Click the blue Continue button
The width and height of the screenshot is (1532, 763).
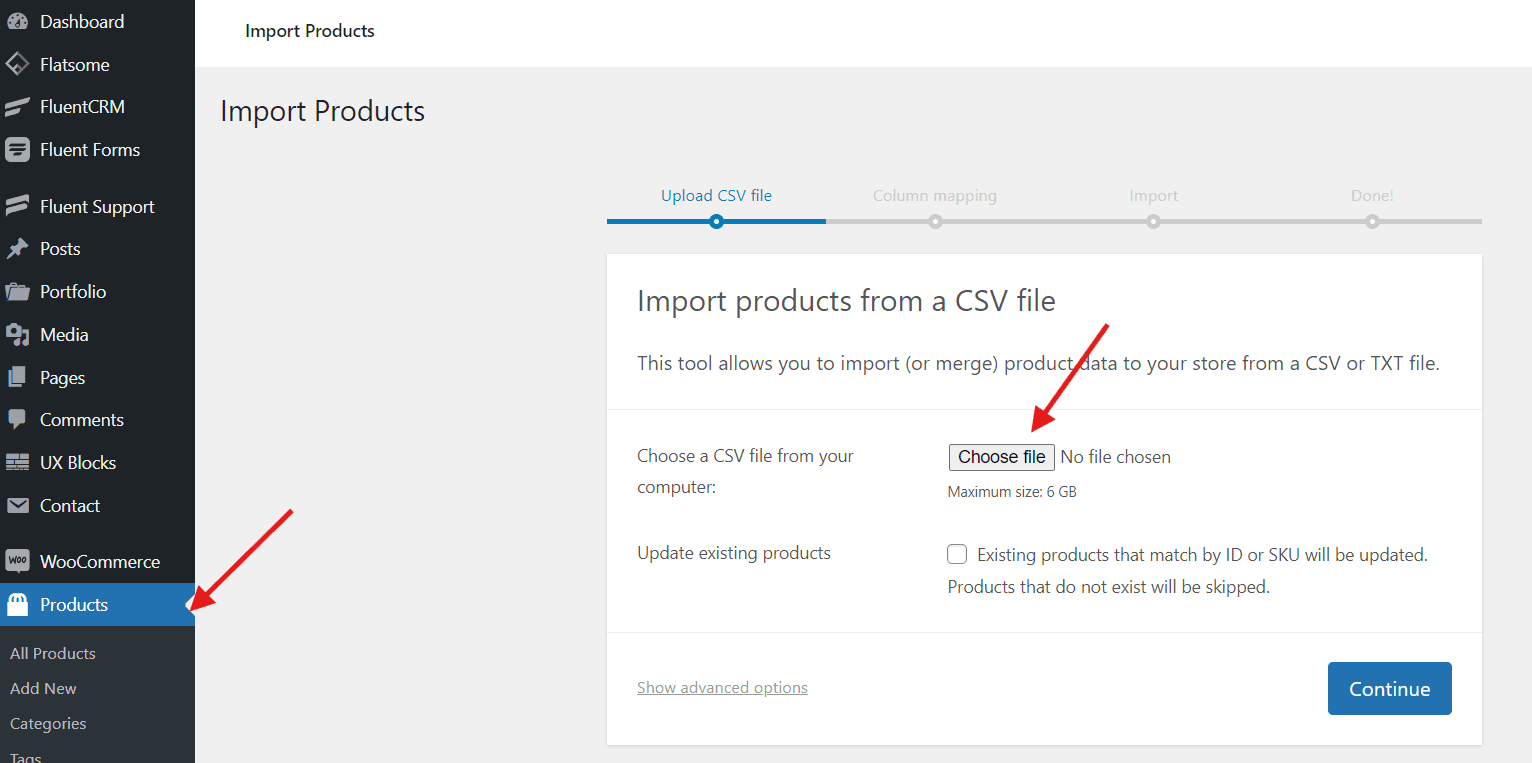(x=1389, y=689)
